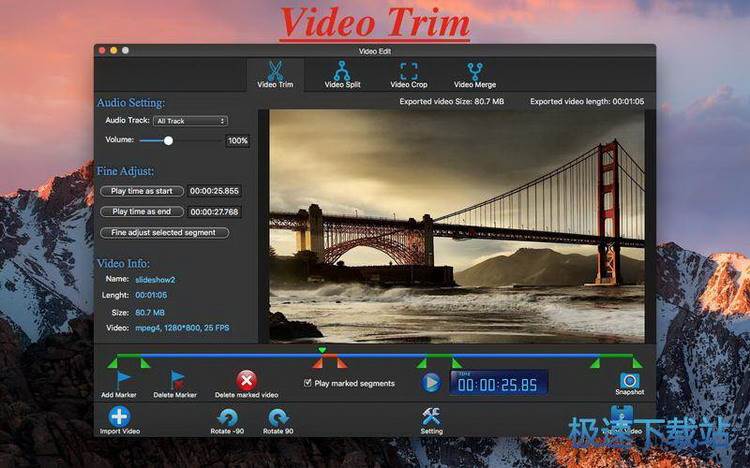Click the start time field 00:00:25.855
Image resolution: width=750 pixels, height=468 pixels.
(214, 191)
